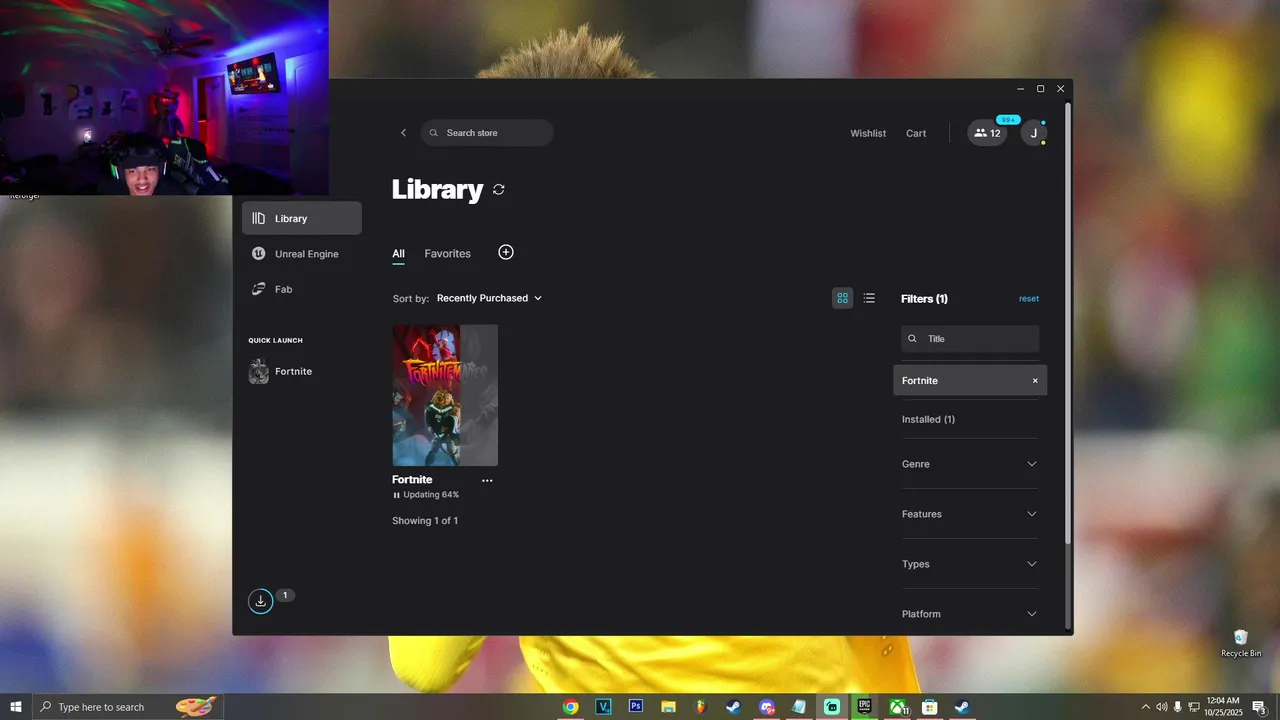Open Unreal Engine in sidebar
Viewport: 1280px width, 720px height.
[x=302, y=254]
